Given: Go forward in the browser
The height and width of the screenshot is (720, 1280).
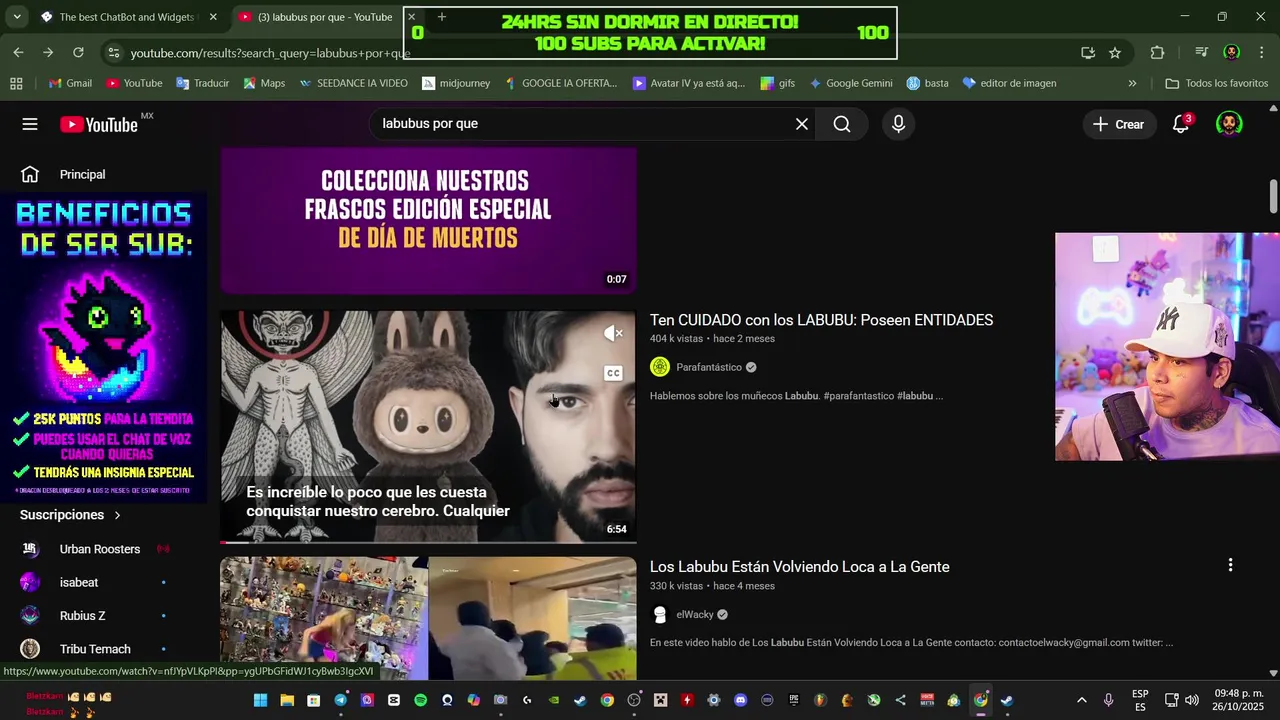Looking at the screenshot, I should [x=48, y=52].
